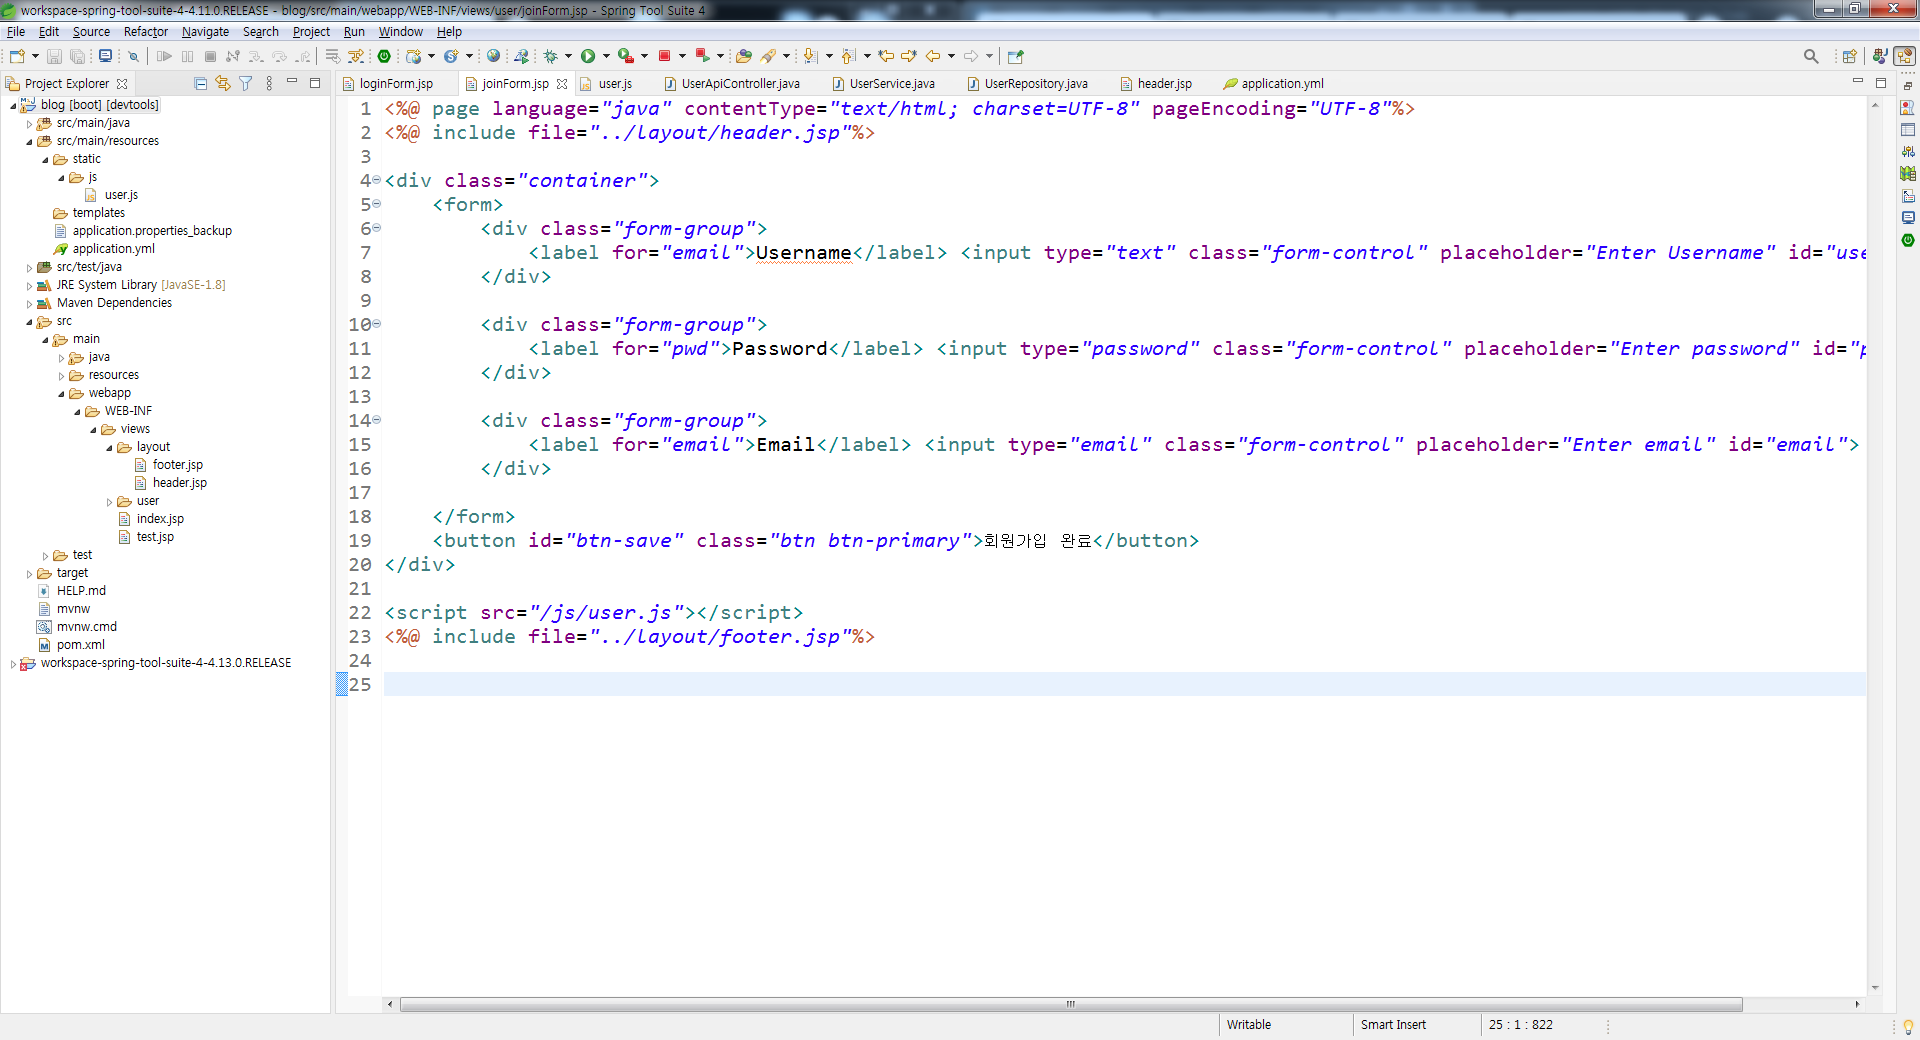Screen dimensions: 1920x1040
Task: Close the joinForm.jsp editor tab
Action: click(562, 84)
